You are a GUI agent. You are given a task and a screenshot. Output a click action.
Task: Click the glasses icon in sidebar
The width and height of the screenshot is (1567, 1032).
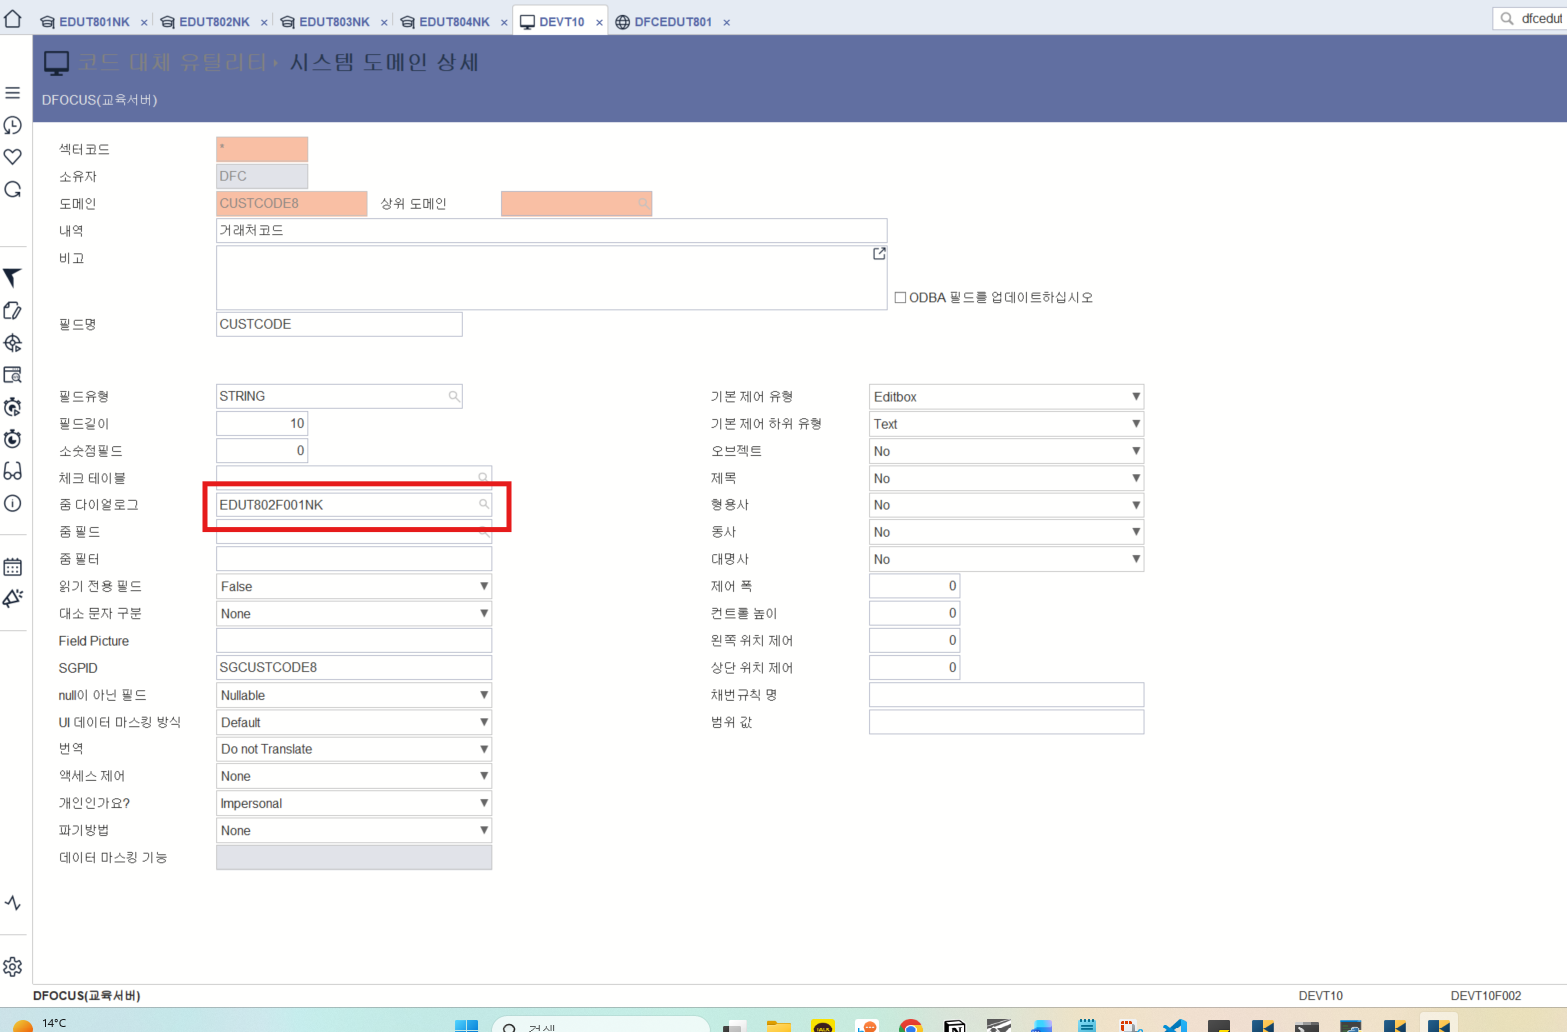point(13,471)
